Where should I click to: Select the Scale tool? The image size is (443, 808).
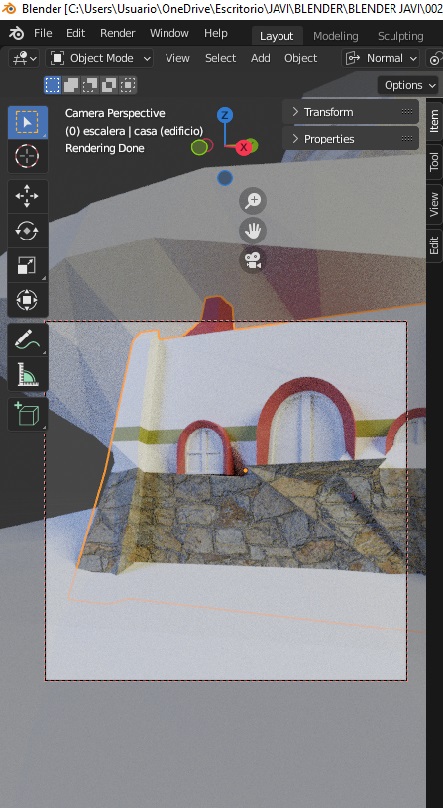27,265
